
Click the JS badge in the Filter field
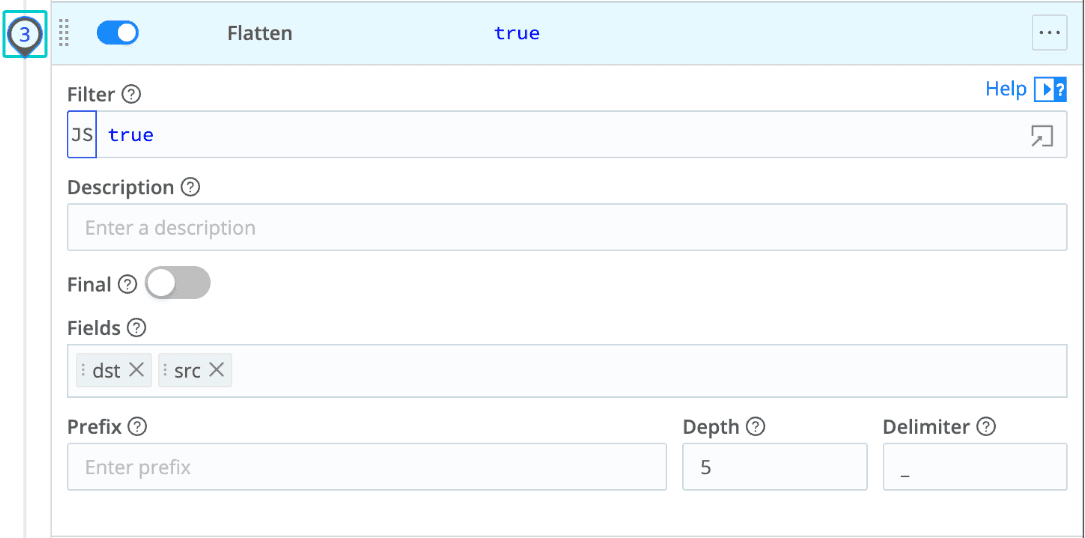click(82, 134)
